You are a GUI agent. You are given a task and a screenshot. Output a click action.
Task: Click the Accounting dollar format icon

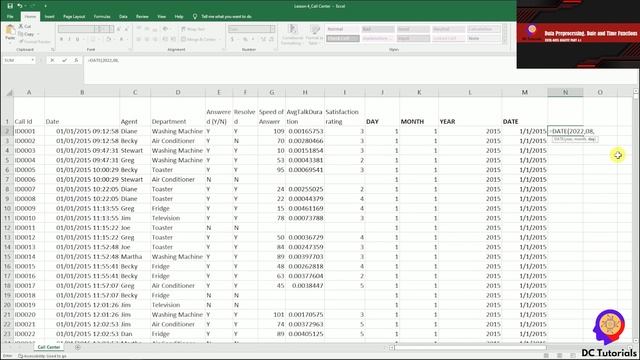pos(232,39)
